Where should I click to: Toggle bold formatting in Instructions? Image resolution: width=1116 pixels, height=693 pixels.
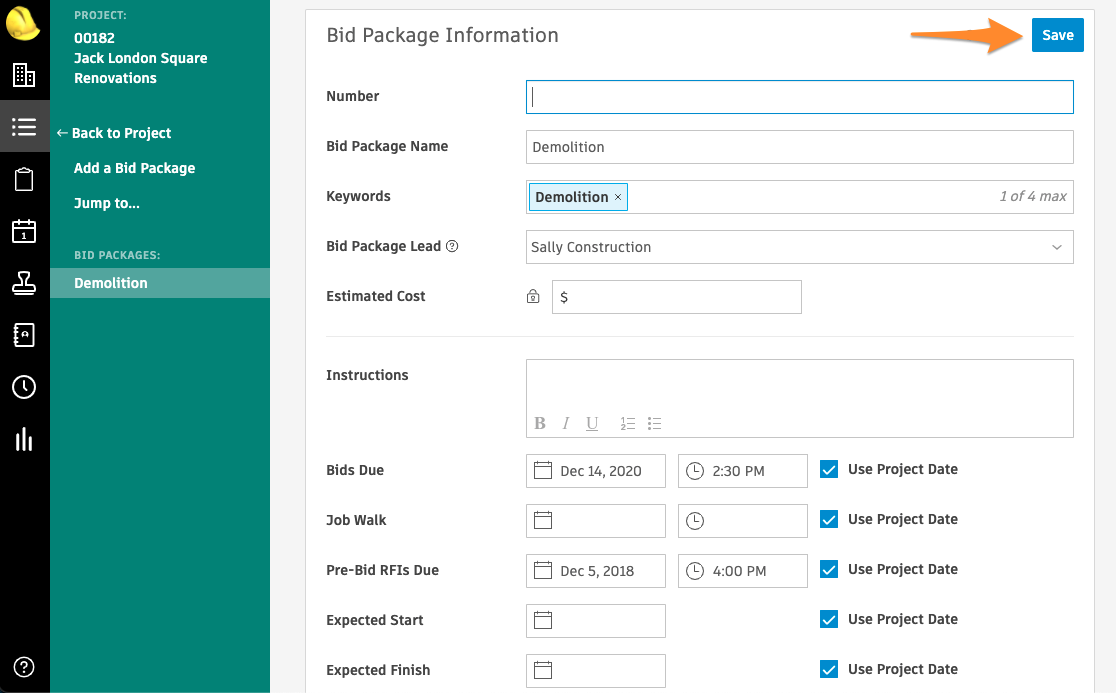click(540, 423)
